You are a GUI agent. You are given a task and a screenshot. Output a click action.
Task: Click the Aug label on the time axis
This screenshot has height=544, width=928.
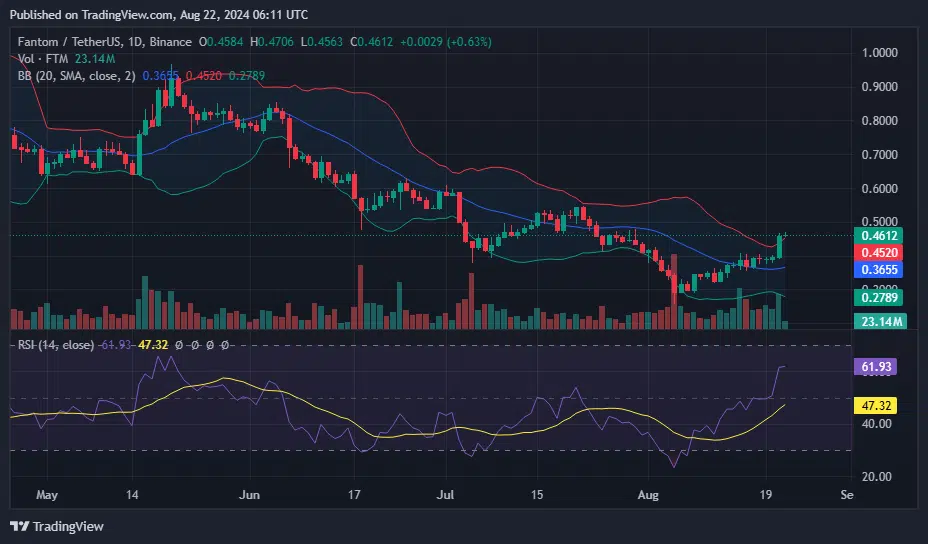[649, 494]
